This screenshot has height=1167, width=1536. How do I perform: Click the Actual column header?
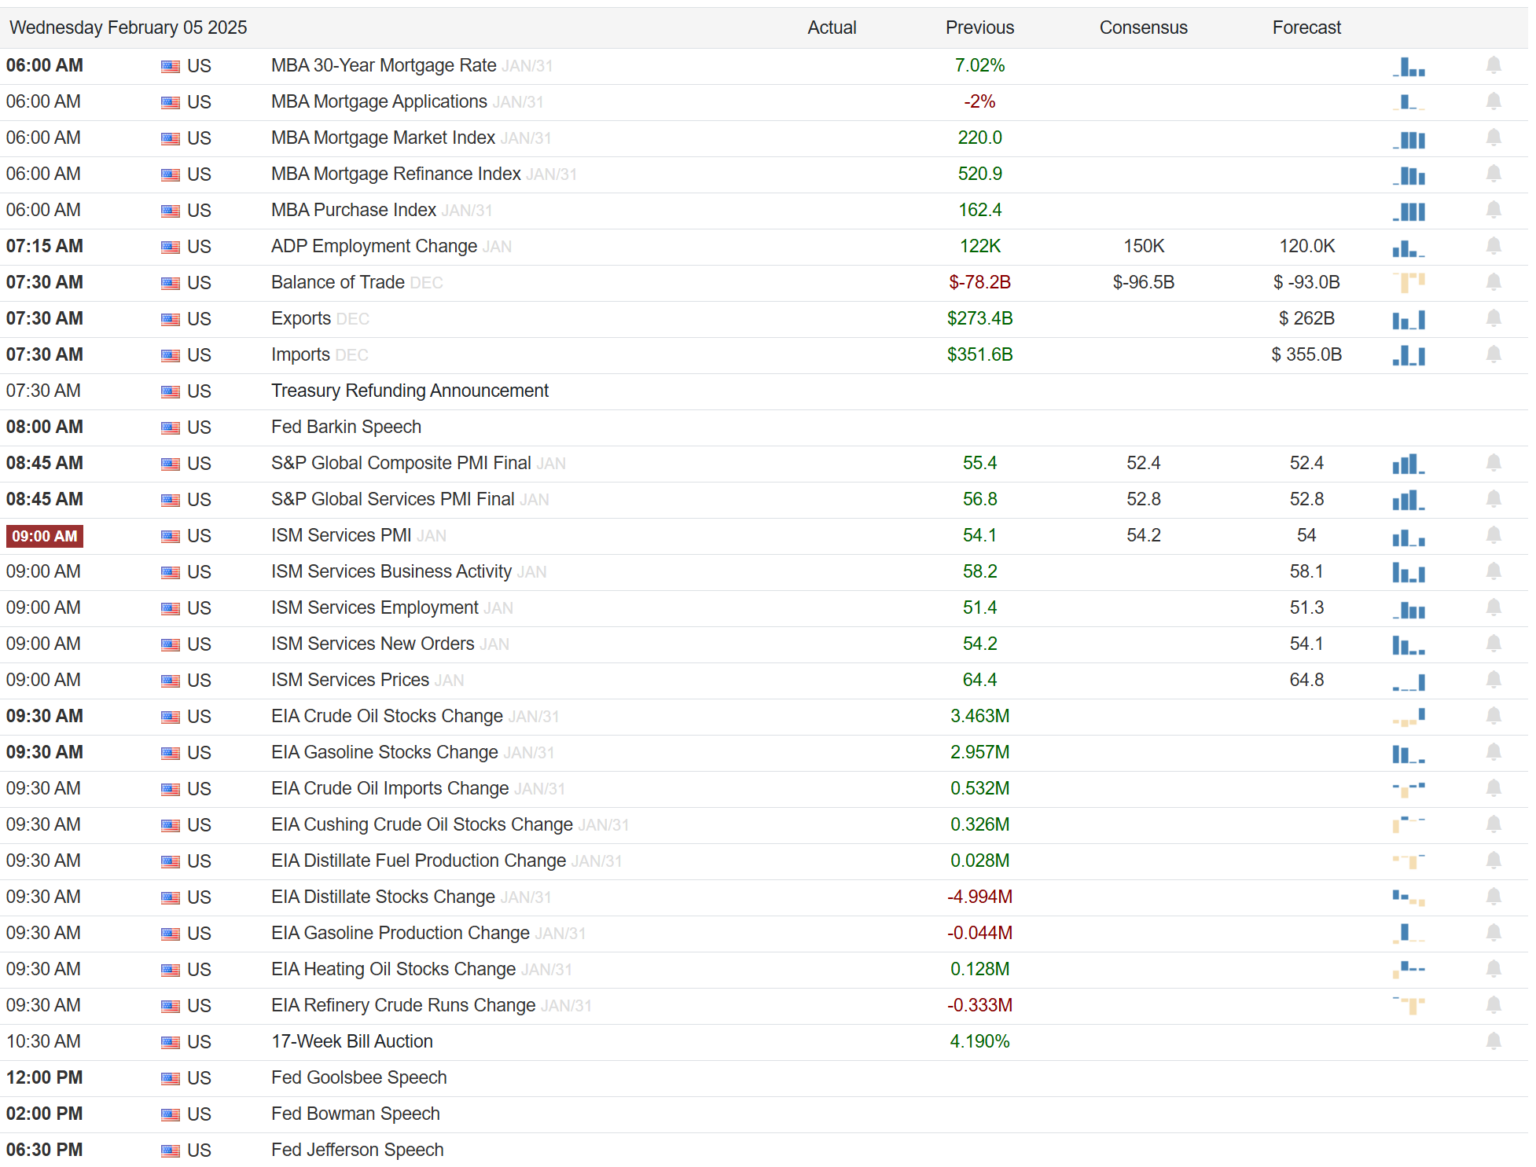click(831, 28)
